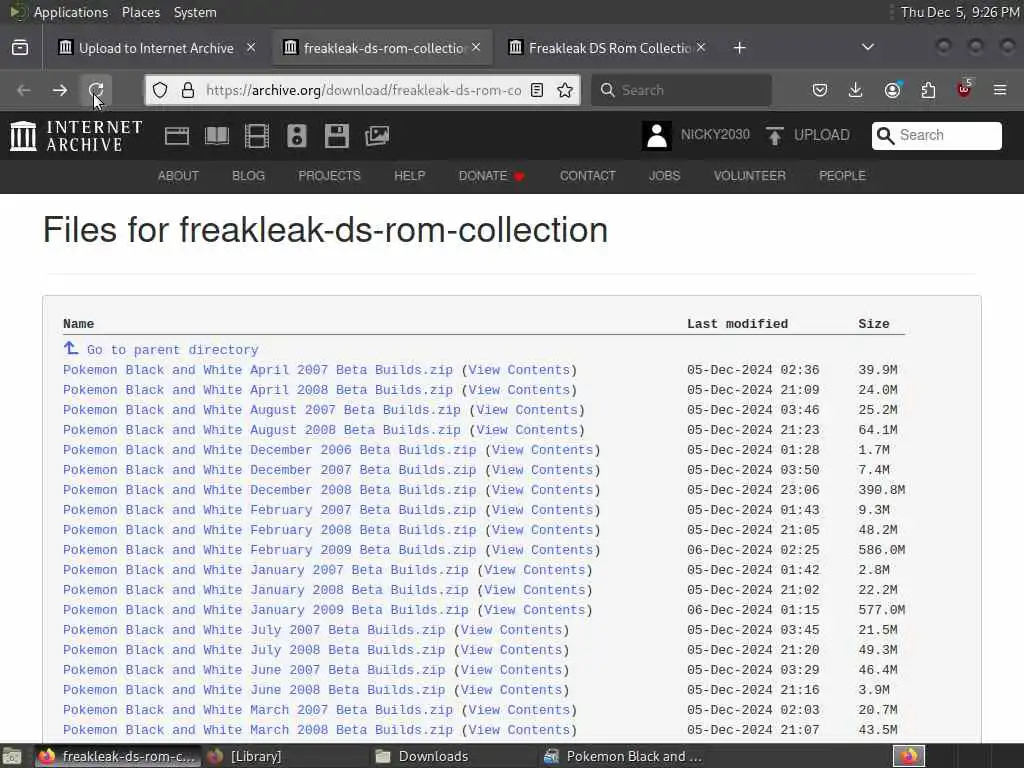Viewport: 1024px width, 768px height.
Task: Open the Applications menu
Action: point(71,12)
